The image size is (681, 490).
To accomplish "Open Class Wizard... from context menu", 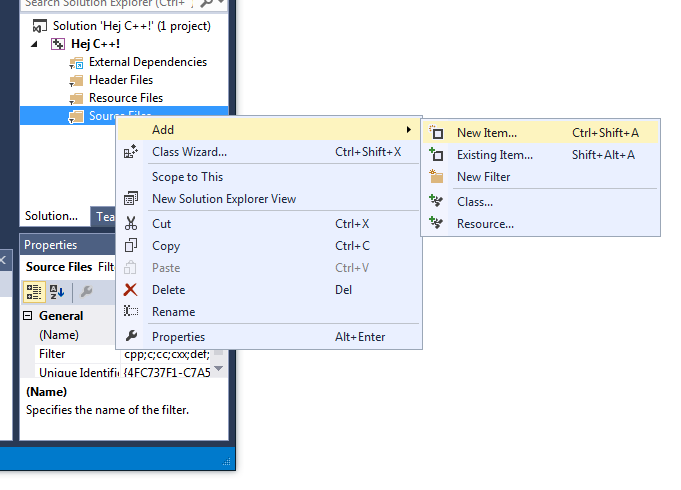I will coord(269,152).
